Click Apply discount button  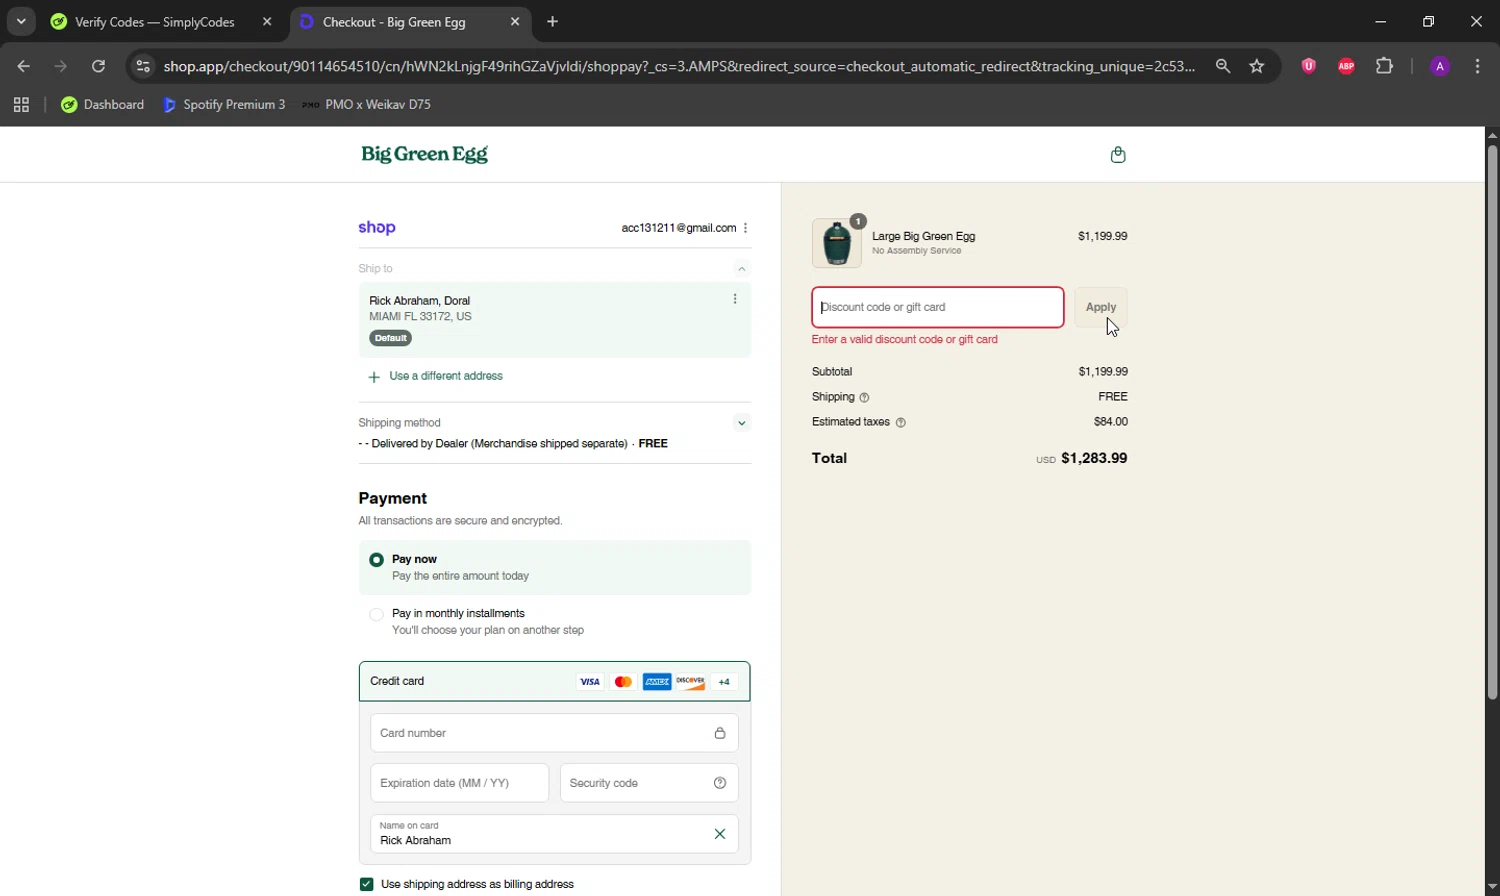pos(1101,307)
